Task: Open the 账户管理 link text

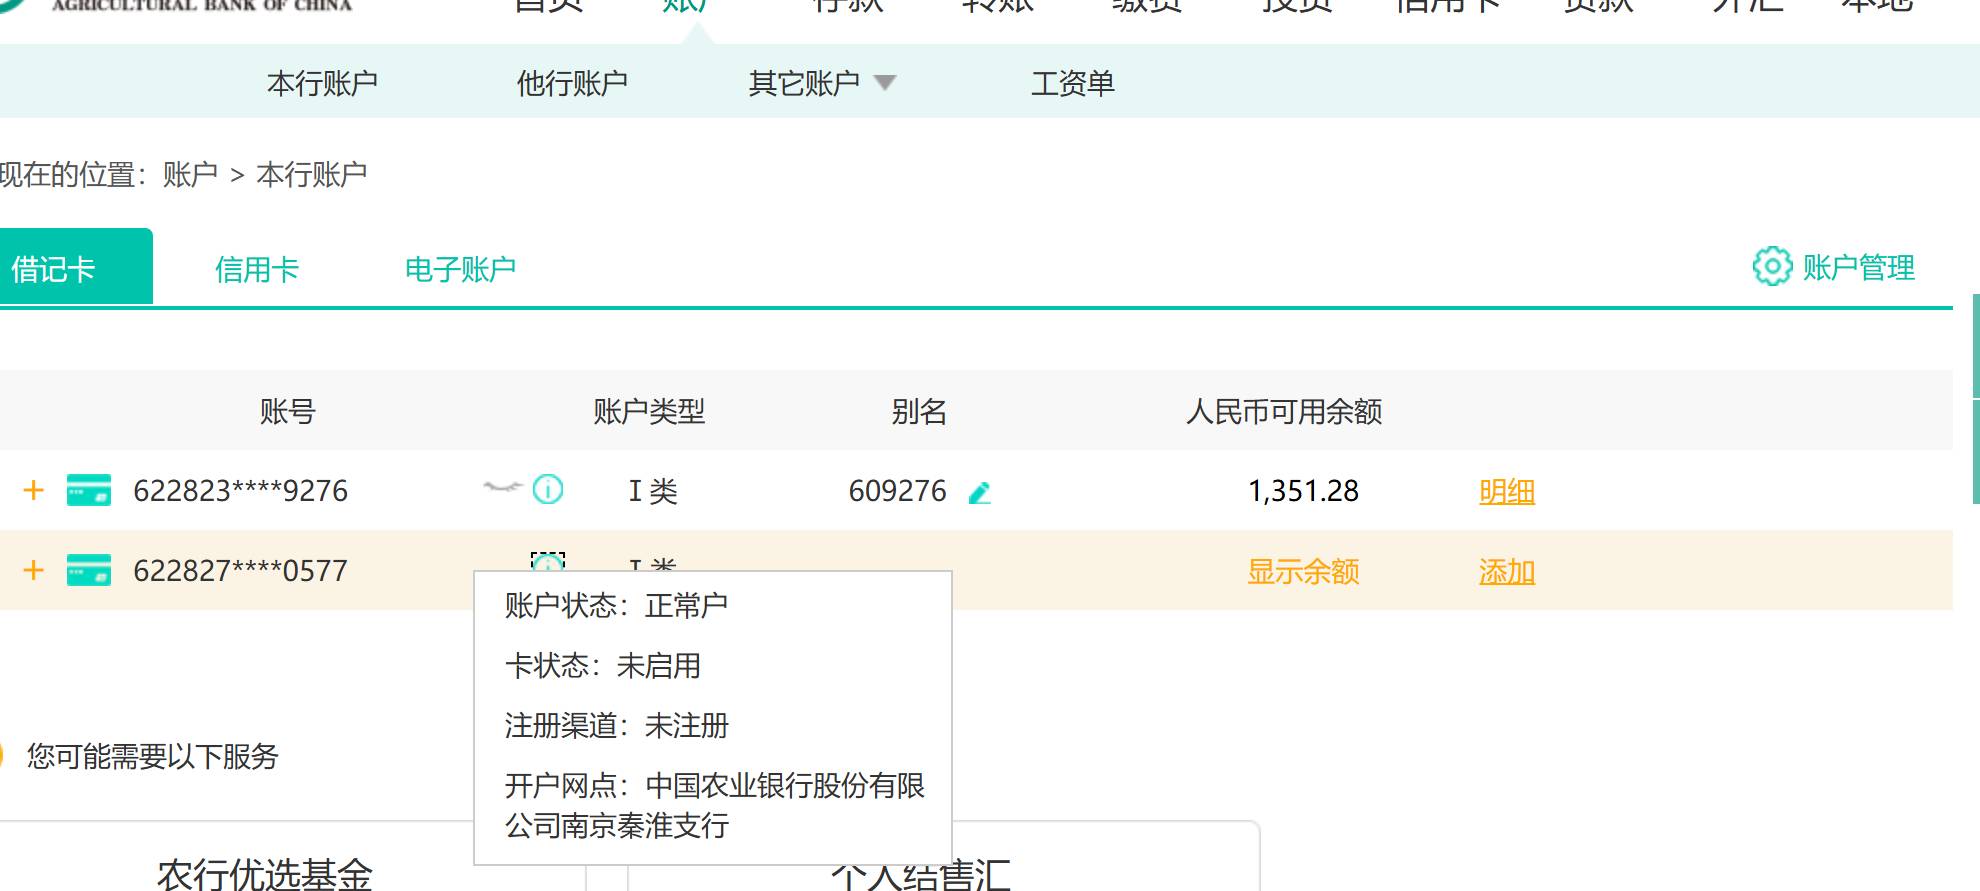Action: (1858, 267)
